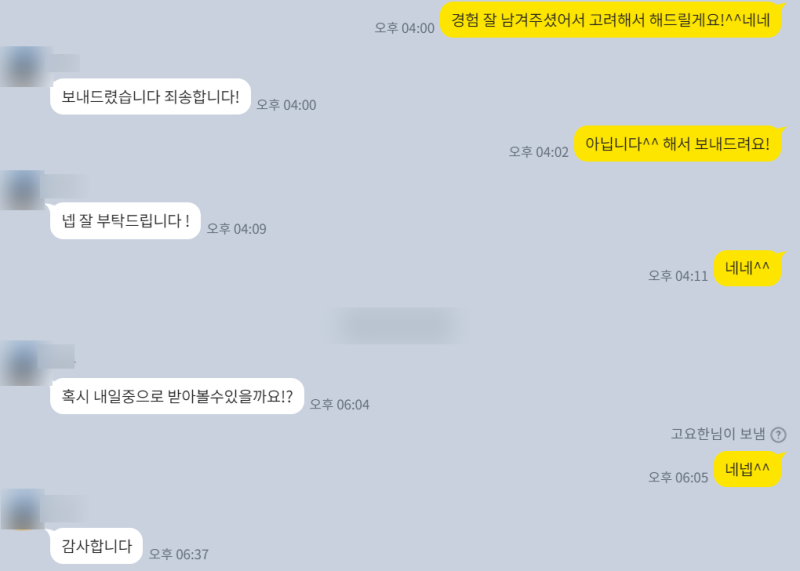Select the yellow 아닙니다^^ 해서 보내드려요! bubble
This screenshot has height=571, width=800.
click(678, 144)
